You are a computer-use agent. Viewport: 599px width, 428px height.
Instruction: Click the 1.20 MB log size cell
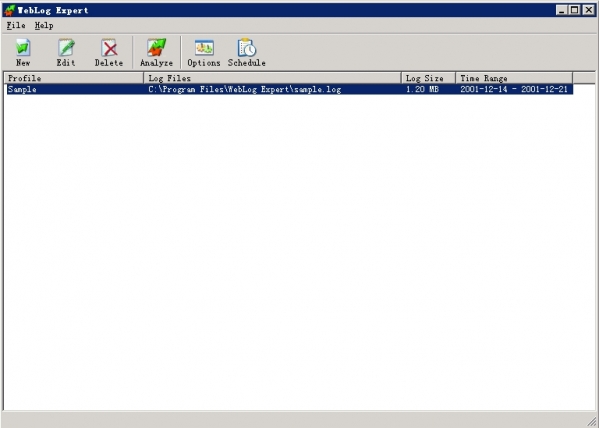click(422, 89)
